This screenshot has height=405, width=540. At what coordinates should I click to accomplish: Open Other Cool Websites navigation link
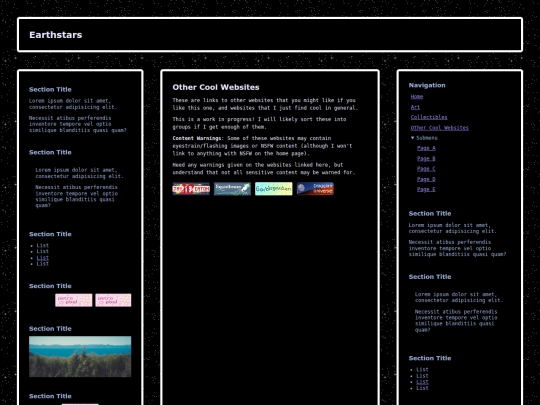439,127
